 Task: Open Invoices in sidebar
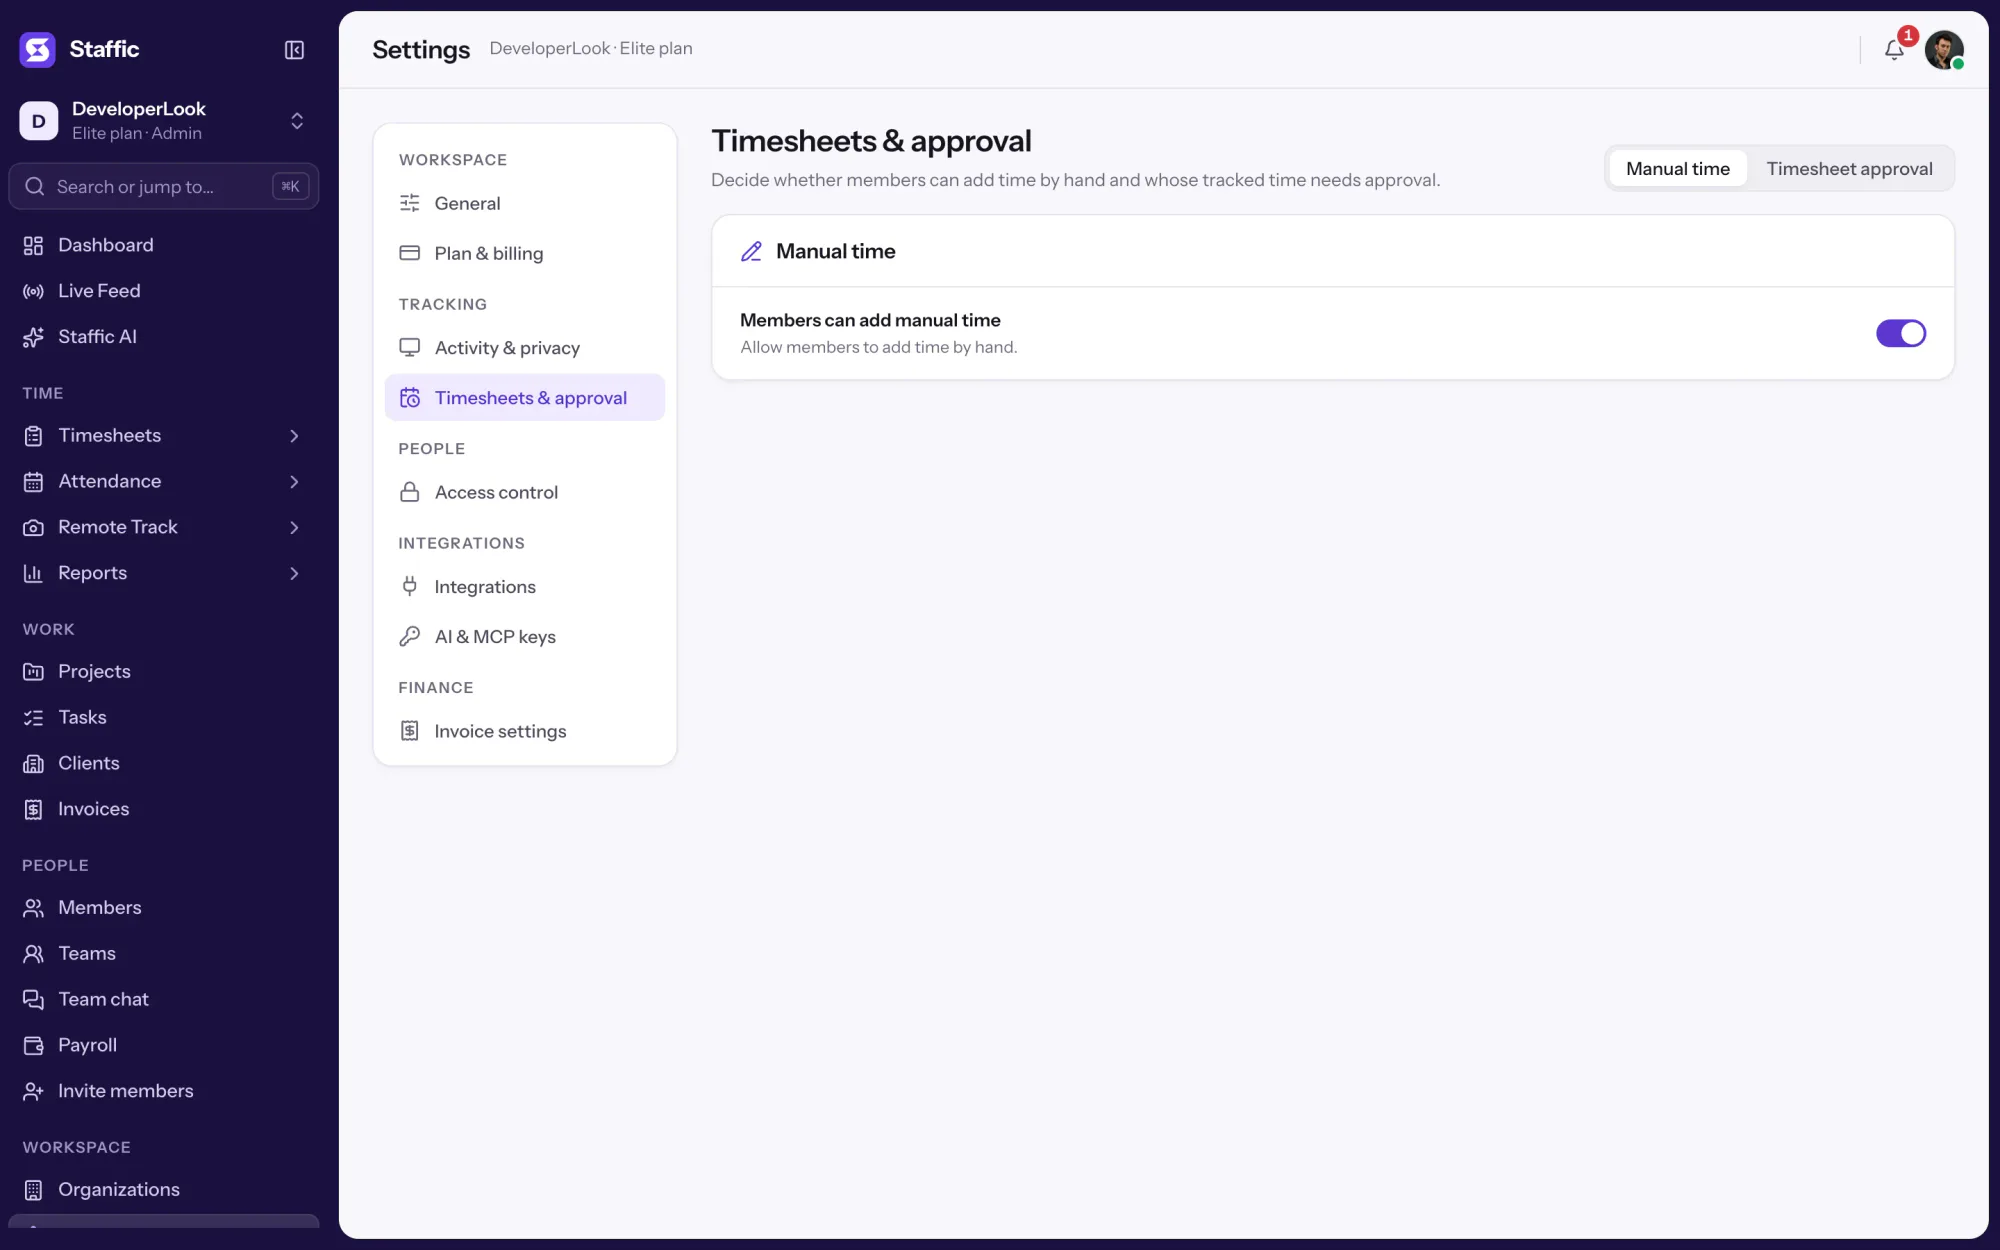[x=164, y=809]
